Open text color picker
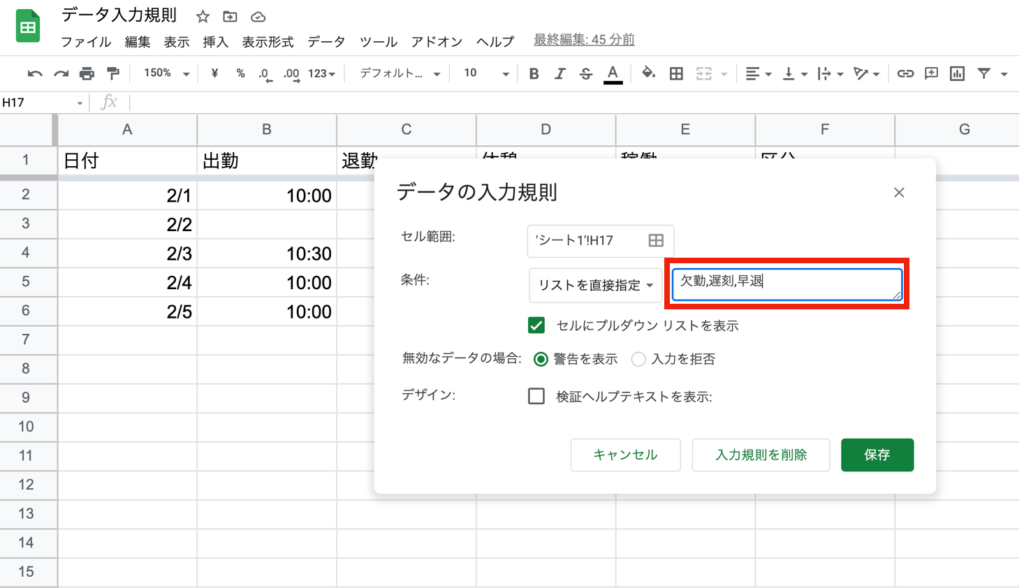The width and height of the screenshot is (1024, 588). pos(613,74)
